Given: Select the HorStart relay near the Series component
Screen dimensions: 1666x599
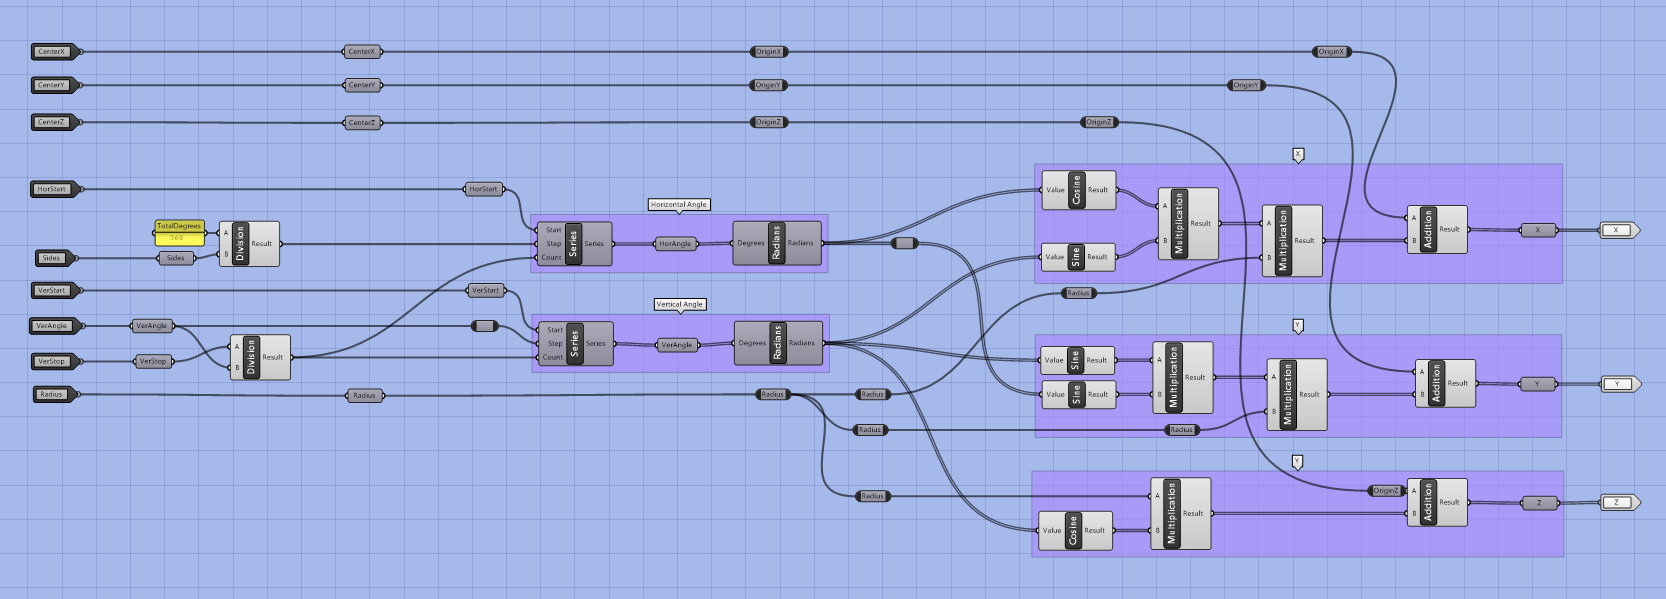Looking at the screenshot, I should pos(484,189).
